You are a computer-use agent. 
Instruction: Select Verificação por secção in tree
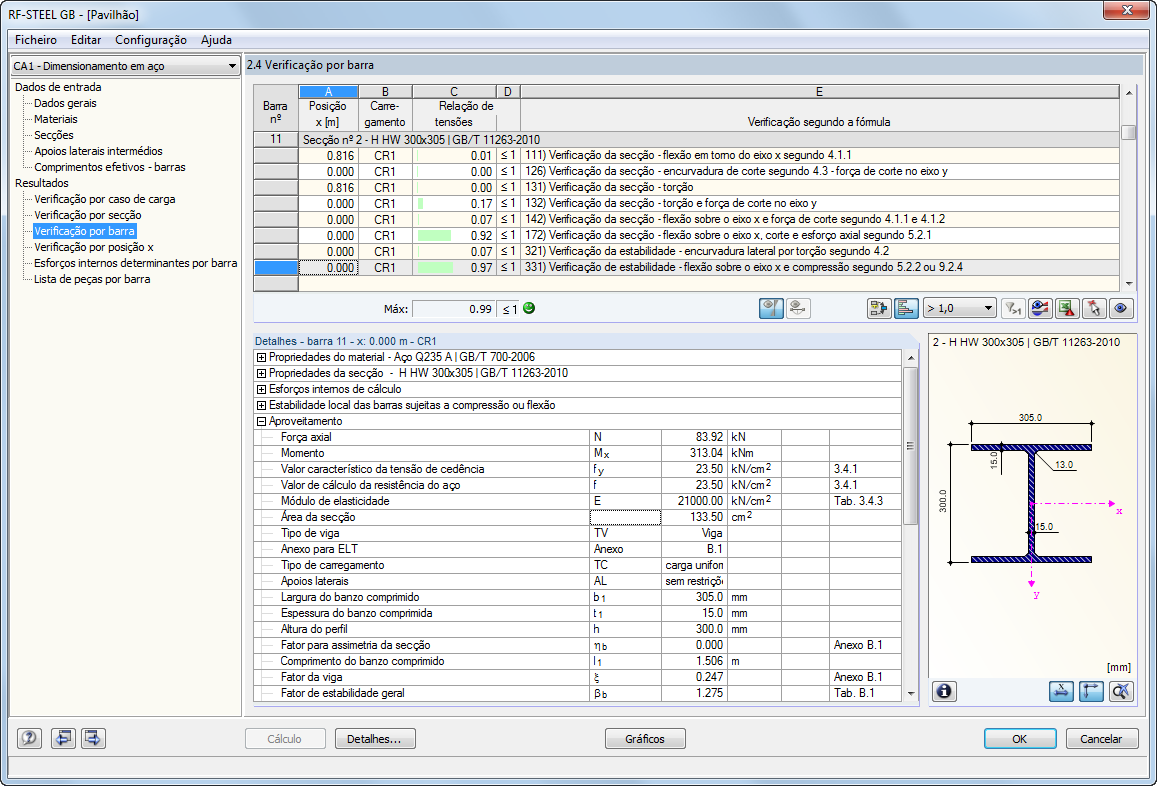point(87,215)
